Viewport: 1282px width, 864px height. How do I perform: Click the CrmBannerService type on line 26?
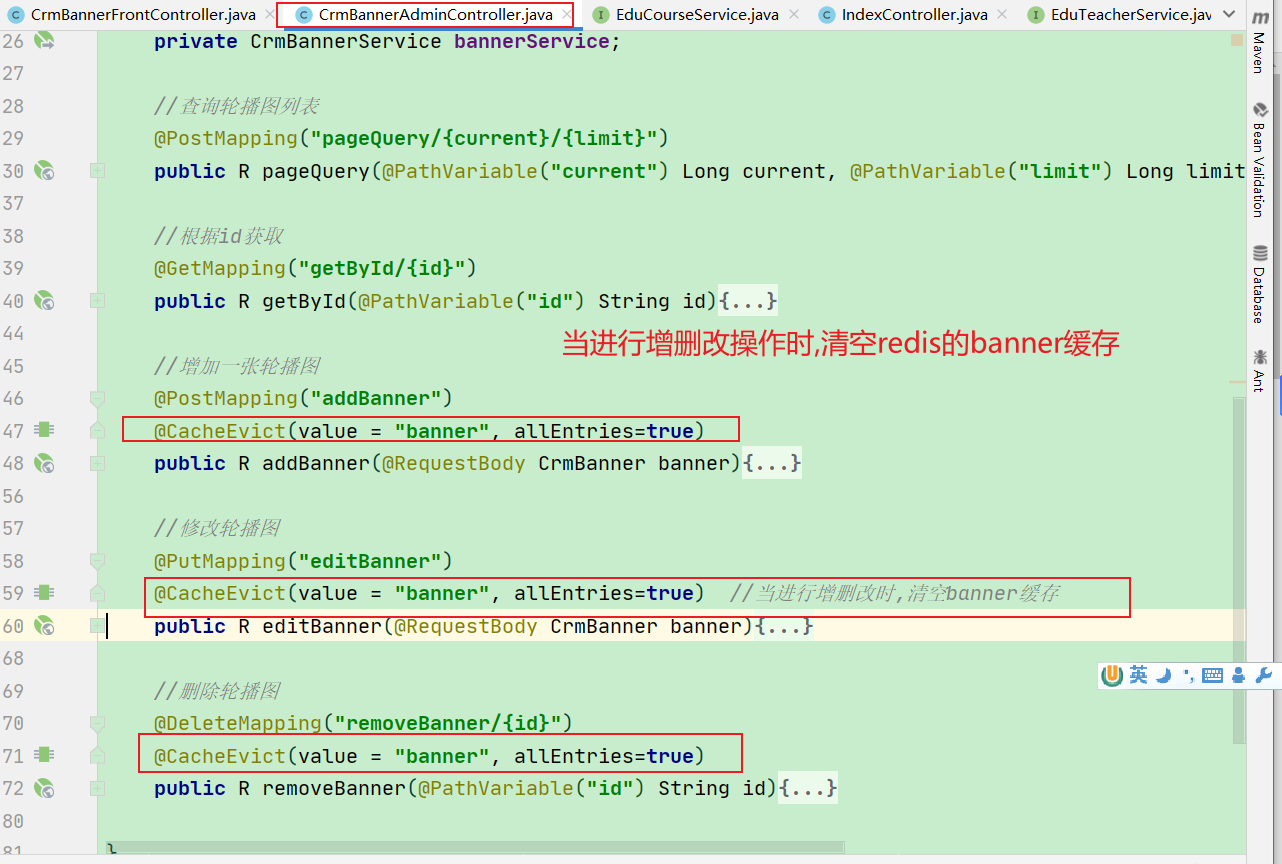346,41
